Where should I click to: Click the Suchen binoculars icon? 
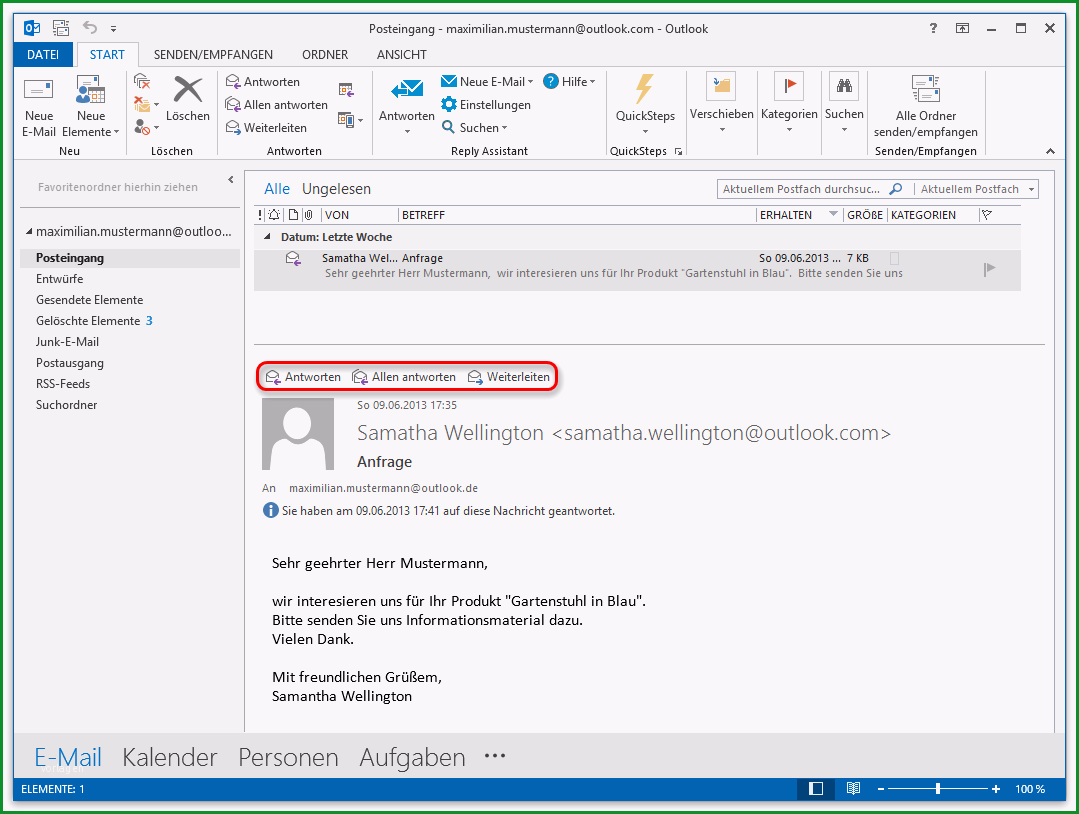[844, 86]
